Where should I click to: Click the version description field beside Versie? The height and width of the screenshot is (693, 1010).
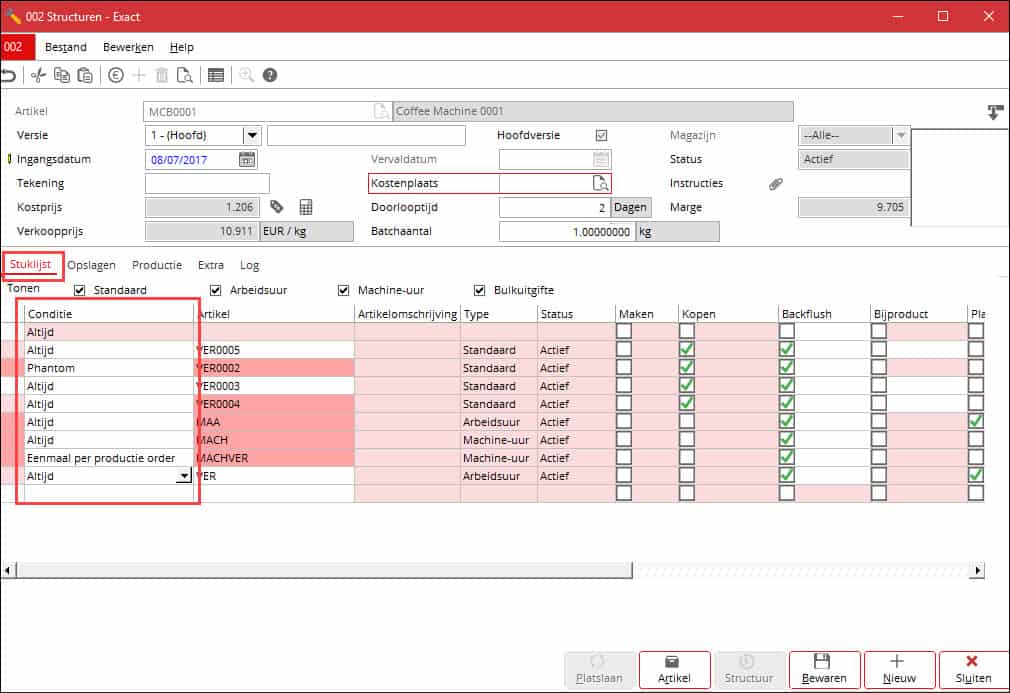point(366,135)
